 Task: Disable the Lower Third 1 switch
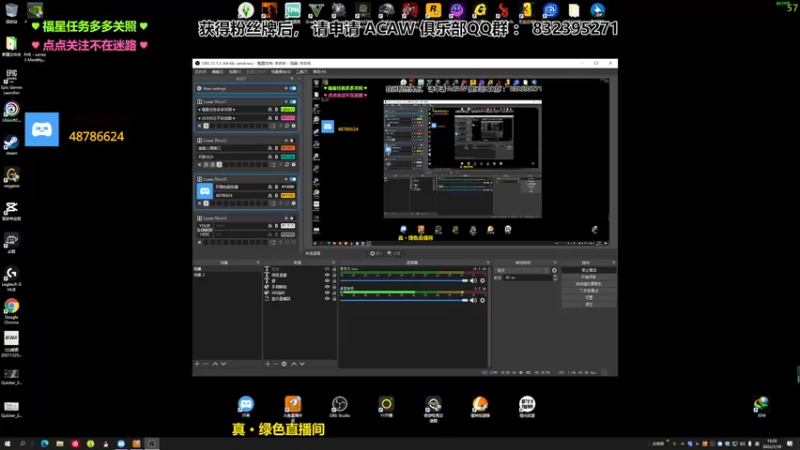(x=293, y=102)
